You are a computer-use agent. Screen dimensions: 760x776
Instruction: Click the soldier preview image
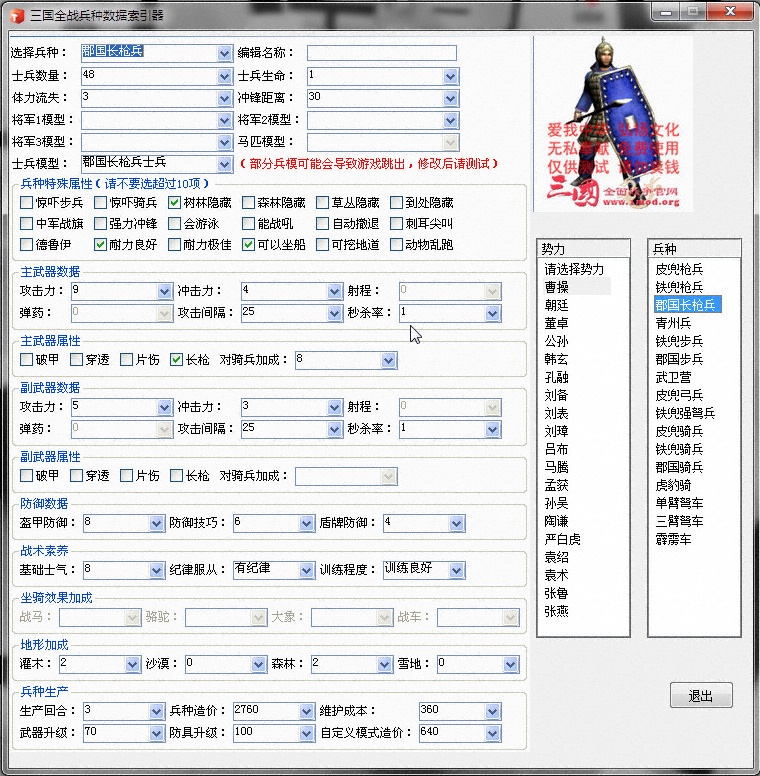[x=606, y=124]
